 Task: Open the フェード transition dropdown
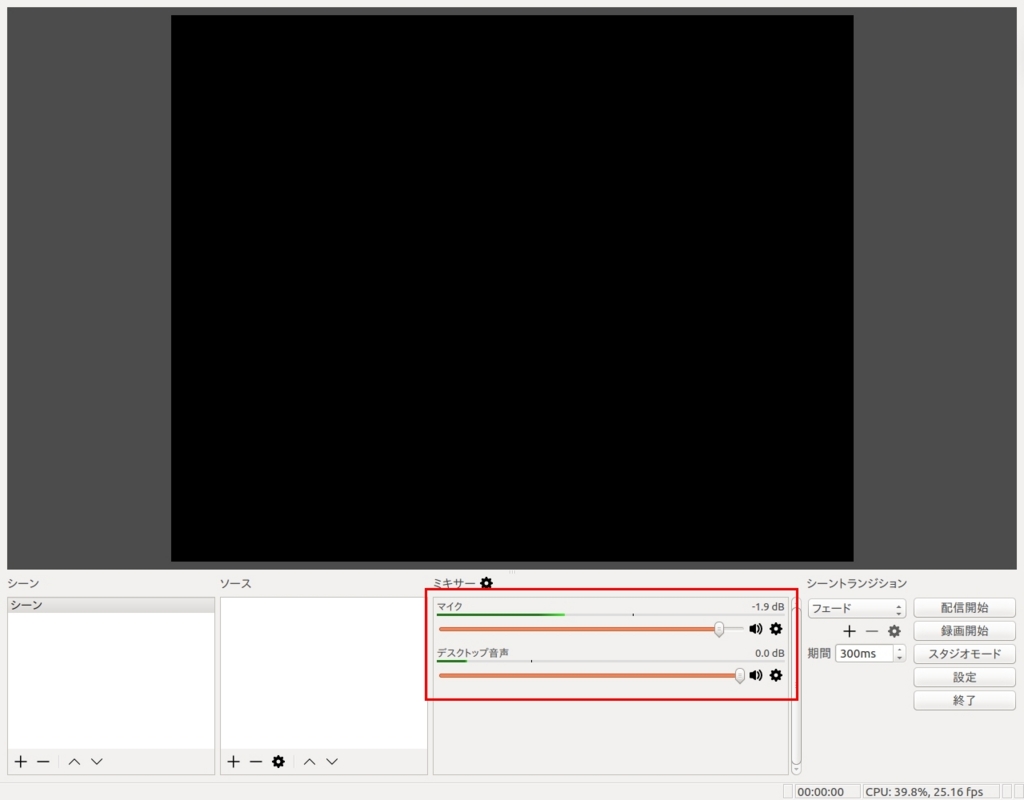pos(856,608)
